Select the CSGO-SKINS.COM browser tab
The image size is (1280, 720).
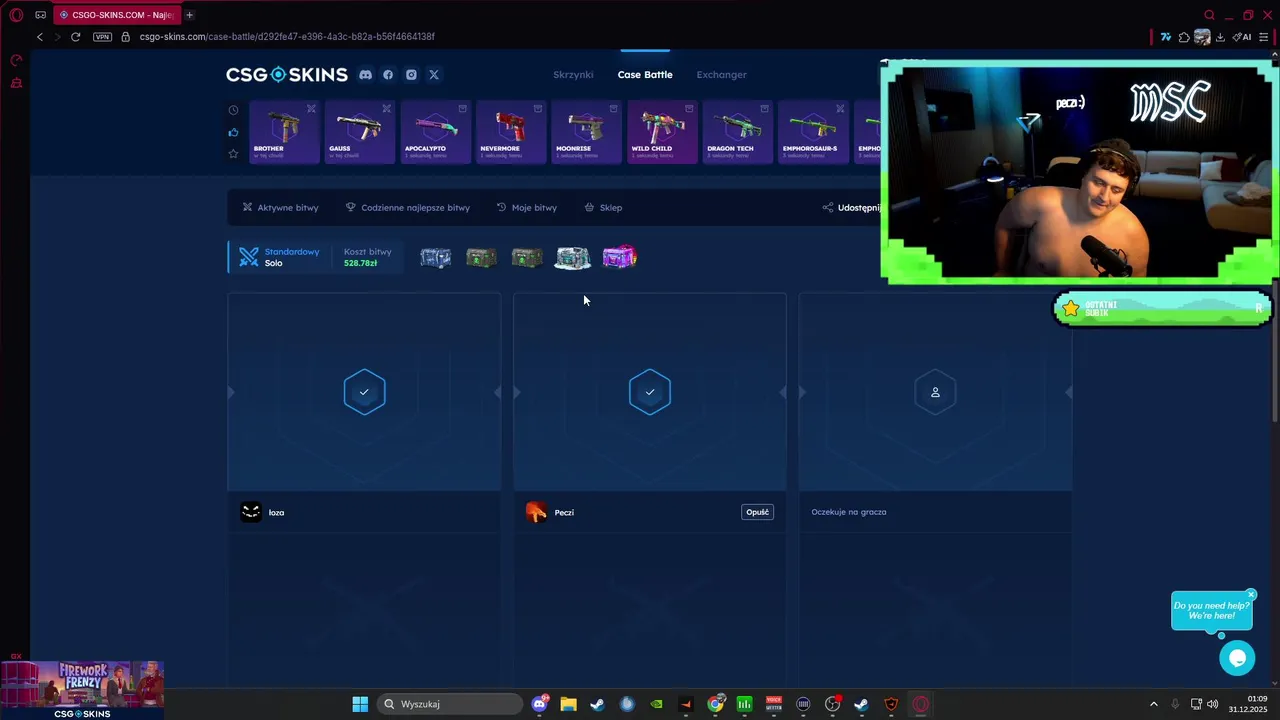(x=115, y=15)
